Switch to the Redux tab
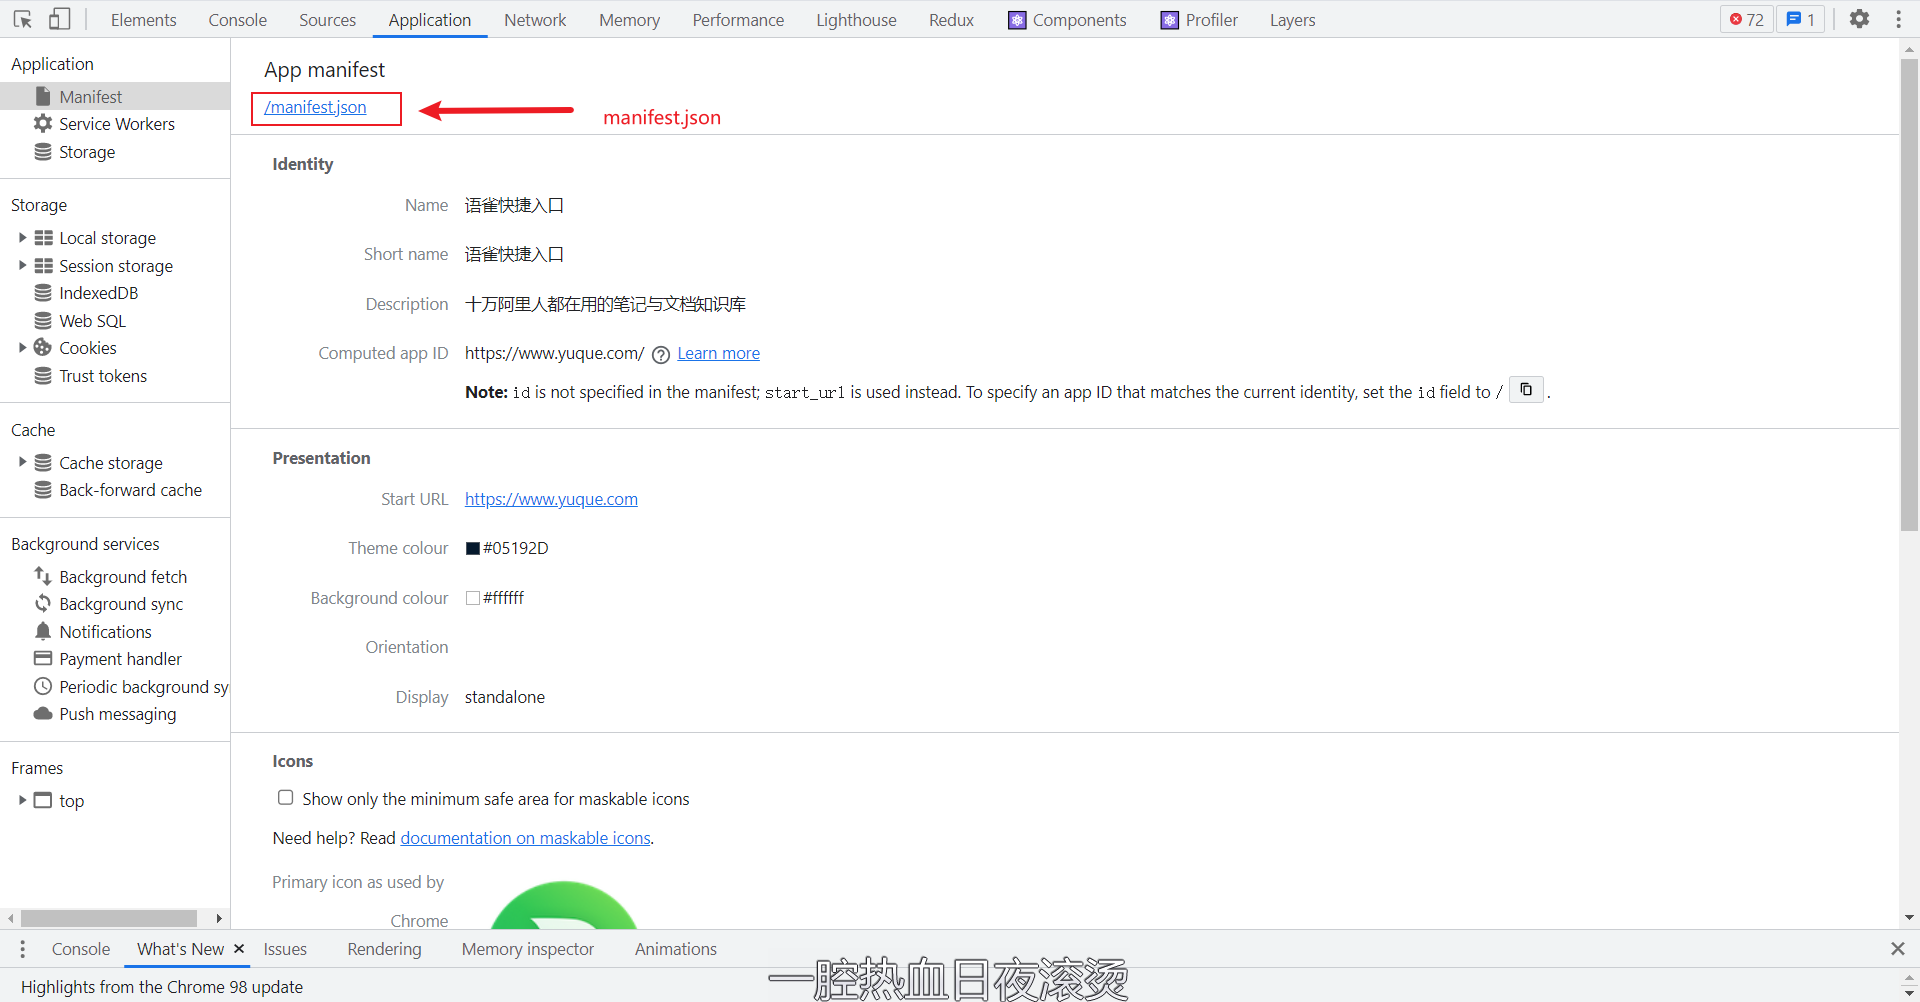 tap(951, 20)
